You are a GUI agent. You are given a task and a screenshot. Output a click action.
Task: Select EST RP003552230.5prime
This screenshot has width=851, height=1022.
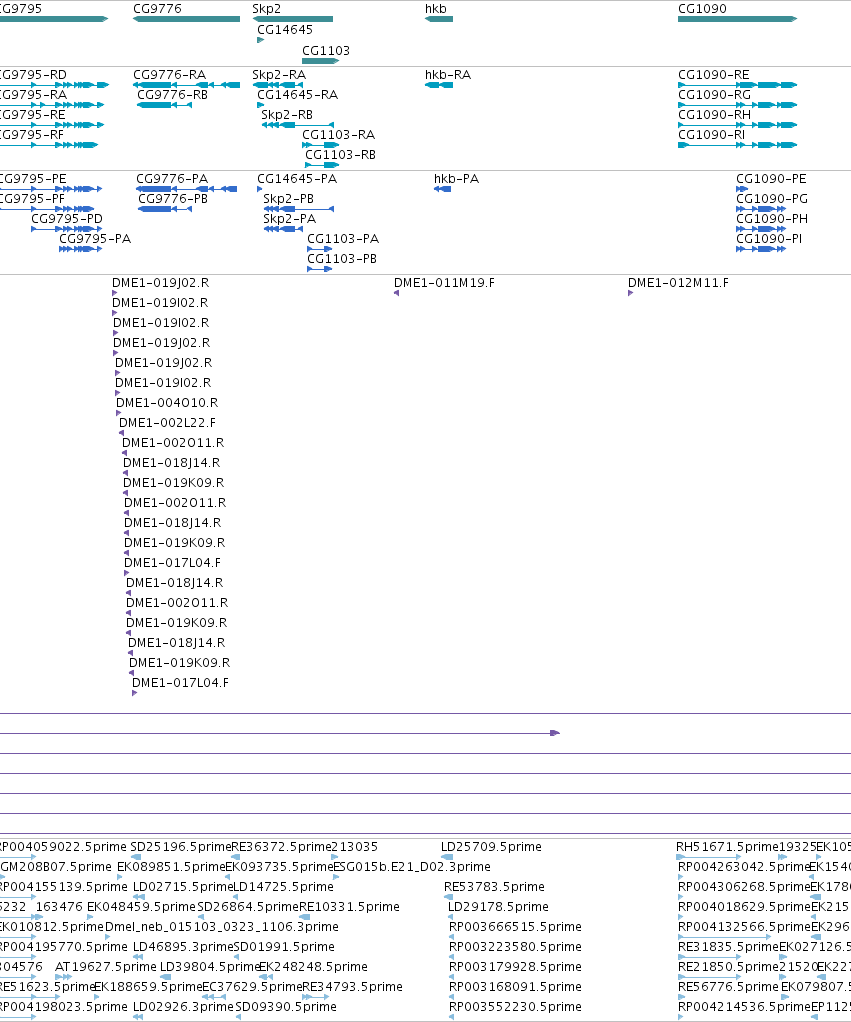tap(515, 1007)
